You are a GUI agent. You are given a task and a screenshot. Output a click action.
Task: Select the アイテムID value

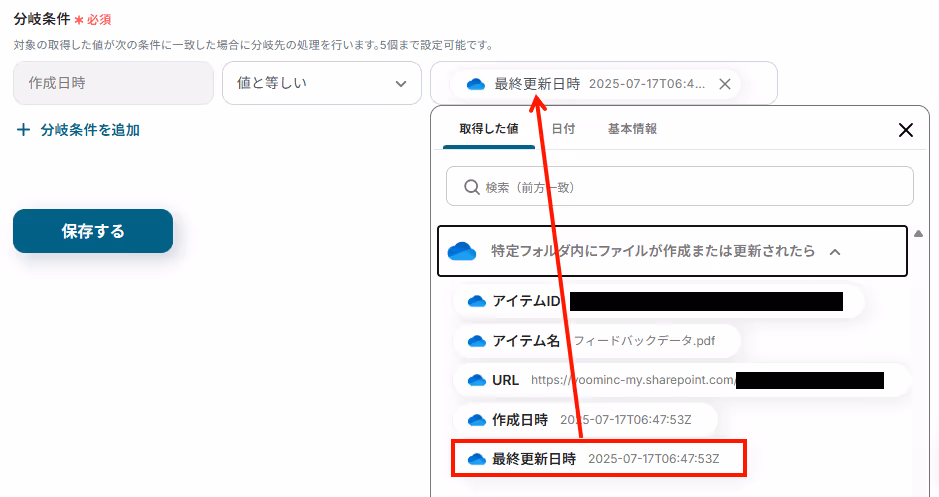[658, 301]
